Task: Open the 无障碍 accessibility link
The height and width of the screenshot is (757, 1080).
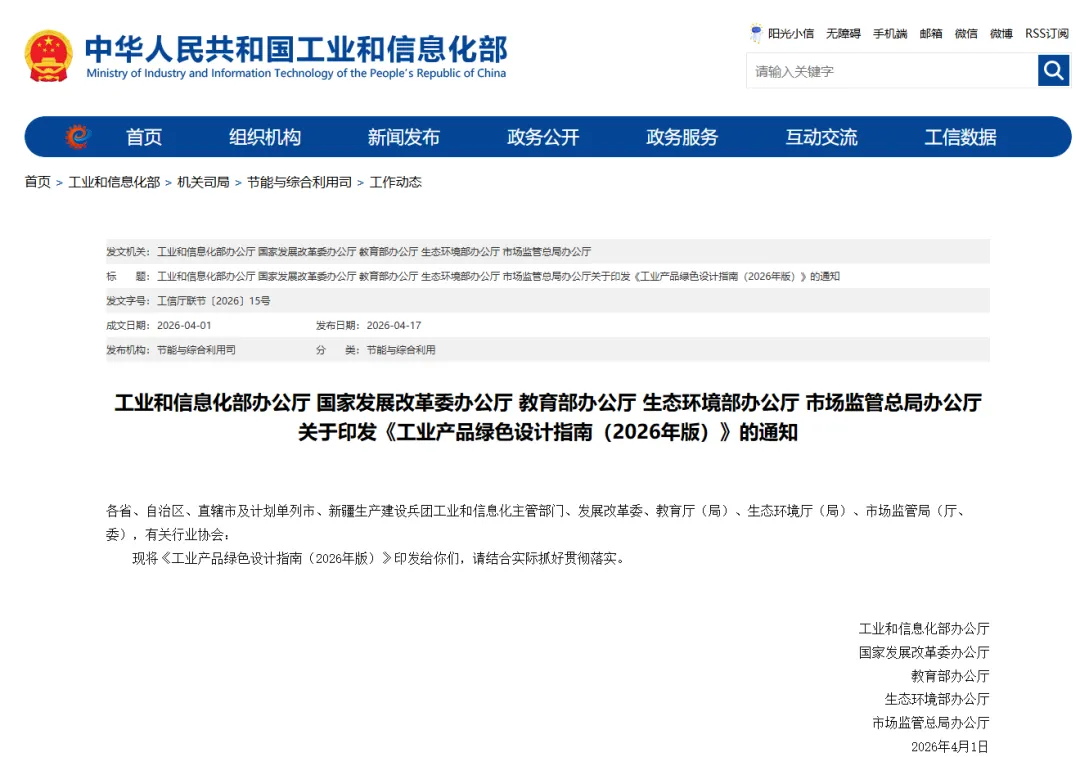Action: (843, 34)
